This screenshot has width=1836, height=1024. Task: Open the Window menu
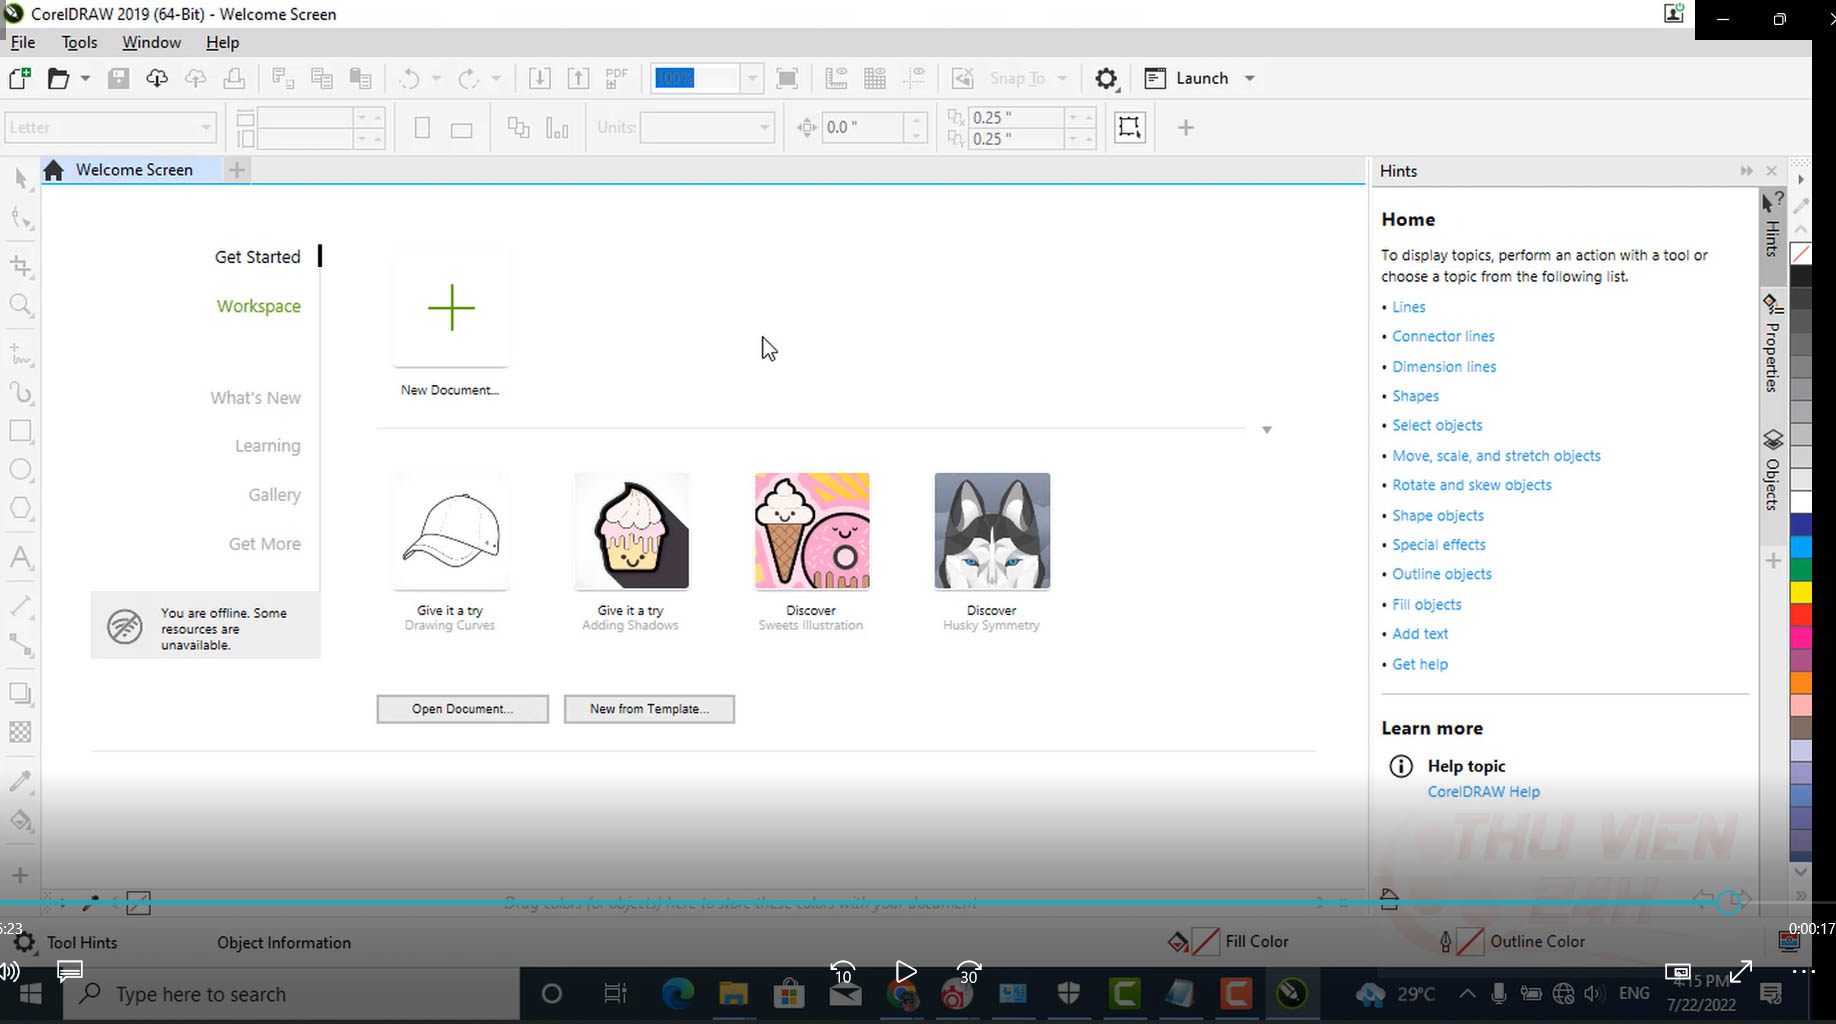(x=151, y=42)
